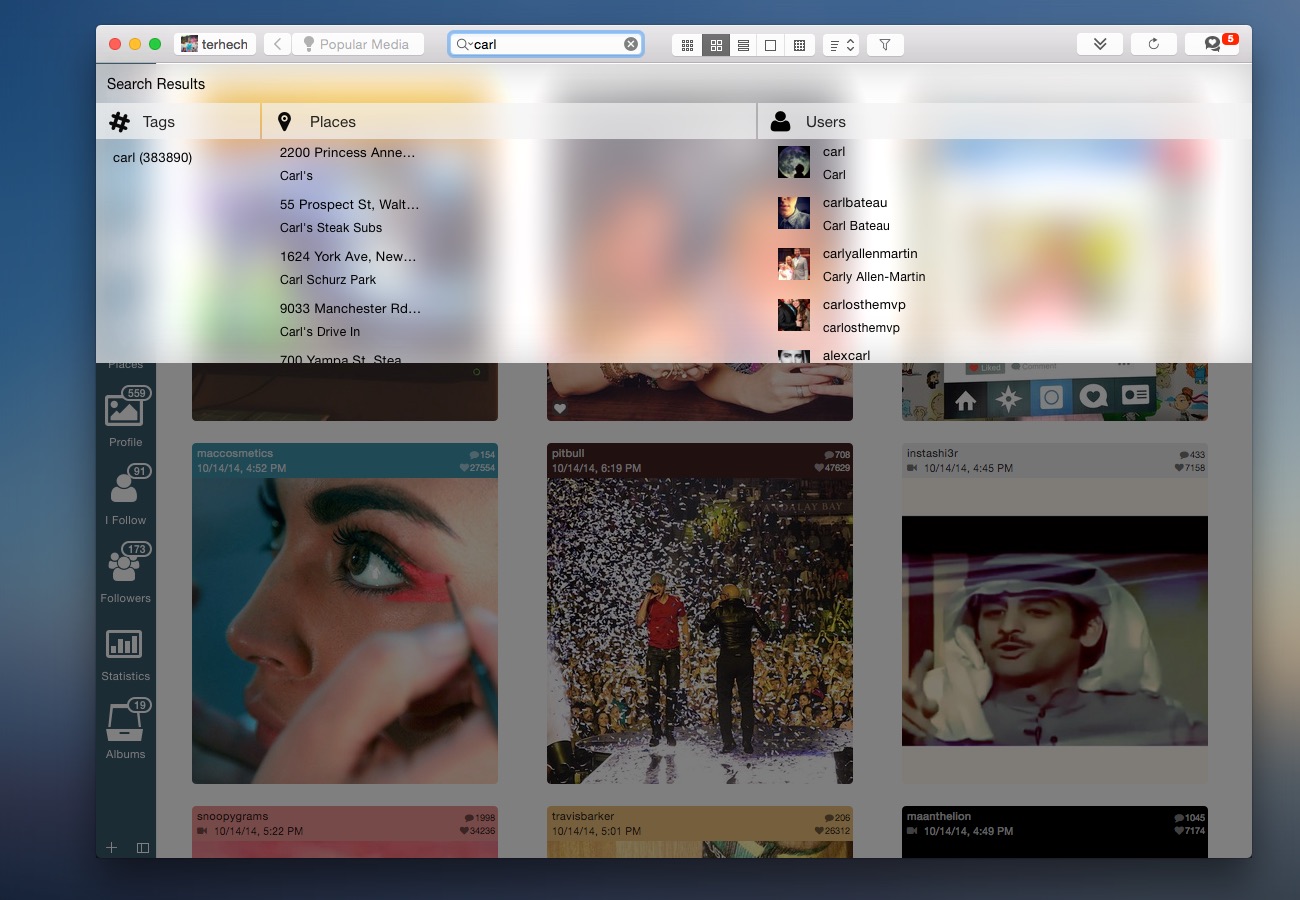Select the carl (383890) tag result
This screenshot has height=900, width=1300.
coord(152,158)
